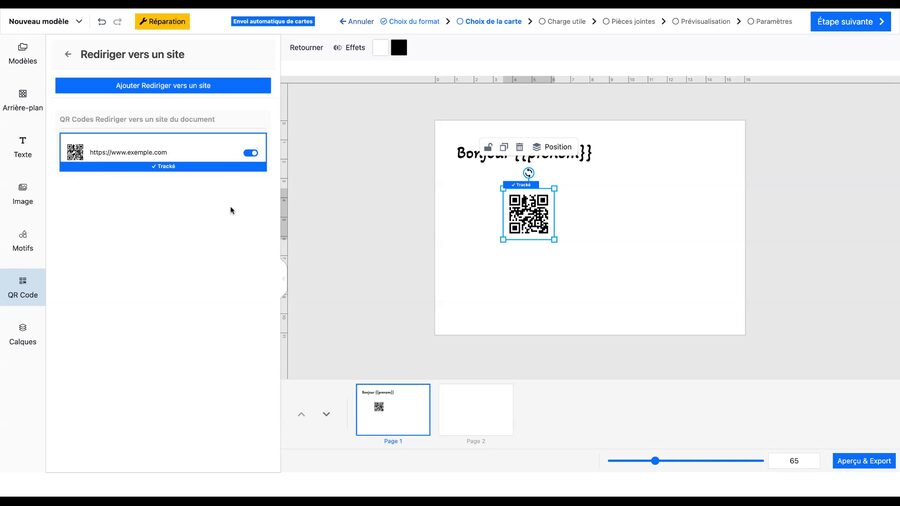Open Effets options in toolbar

[349, 48]
